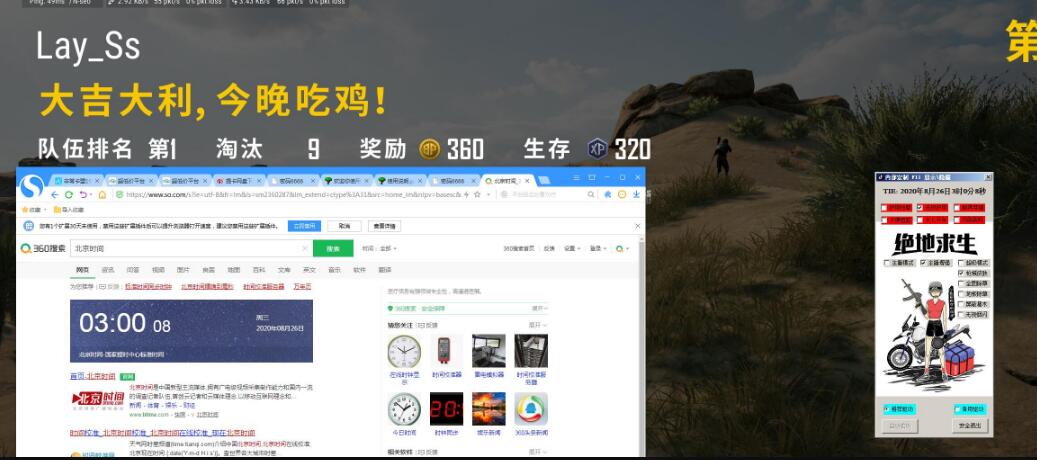Click the 360搜索 logo
1037x460 pixels.
[x=43, y=249]
